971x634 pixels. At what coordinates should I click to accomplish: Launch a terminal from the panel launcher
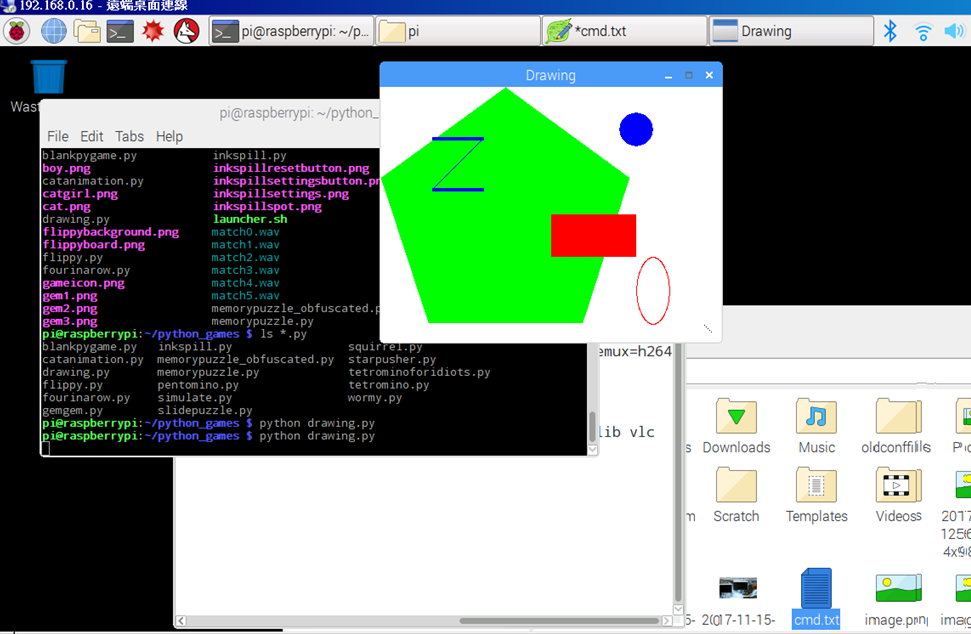click(120, 31)
